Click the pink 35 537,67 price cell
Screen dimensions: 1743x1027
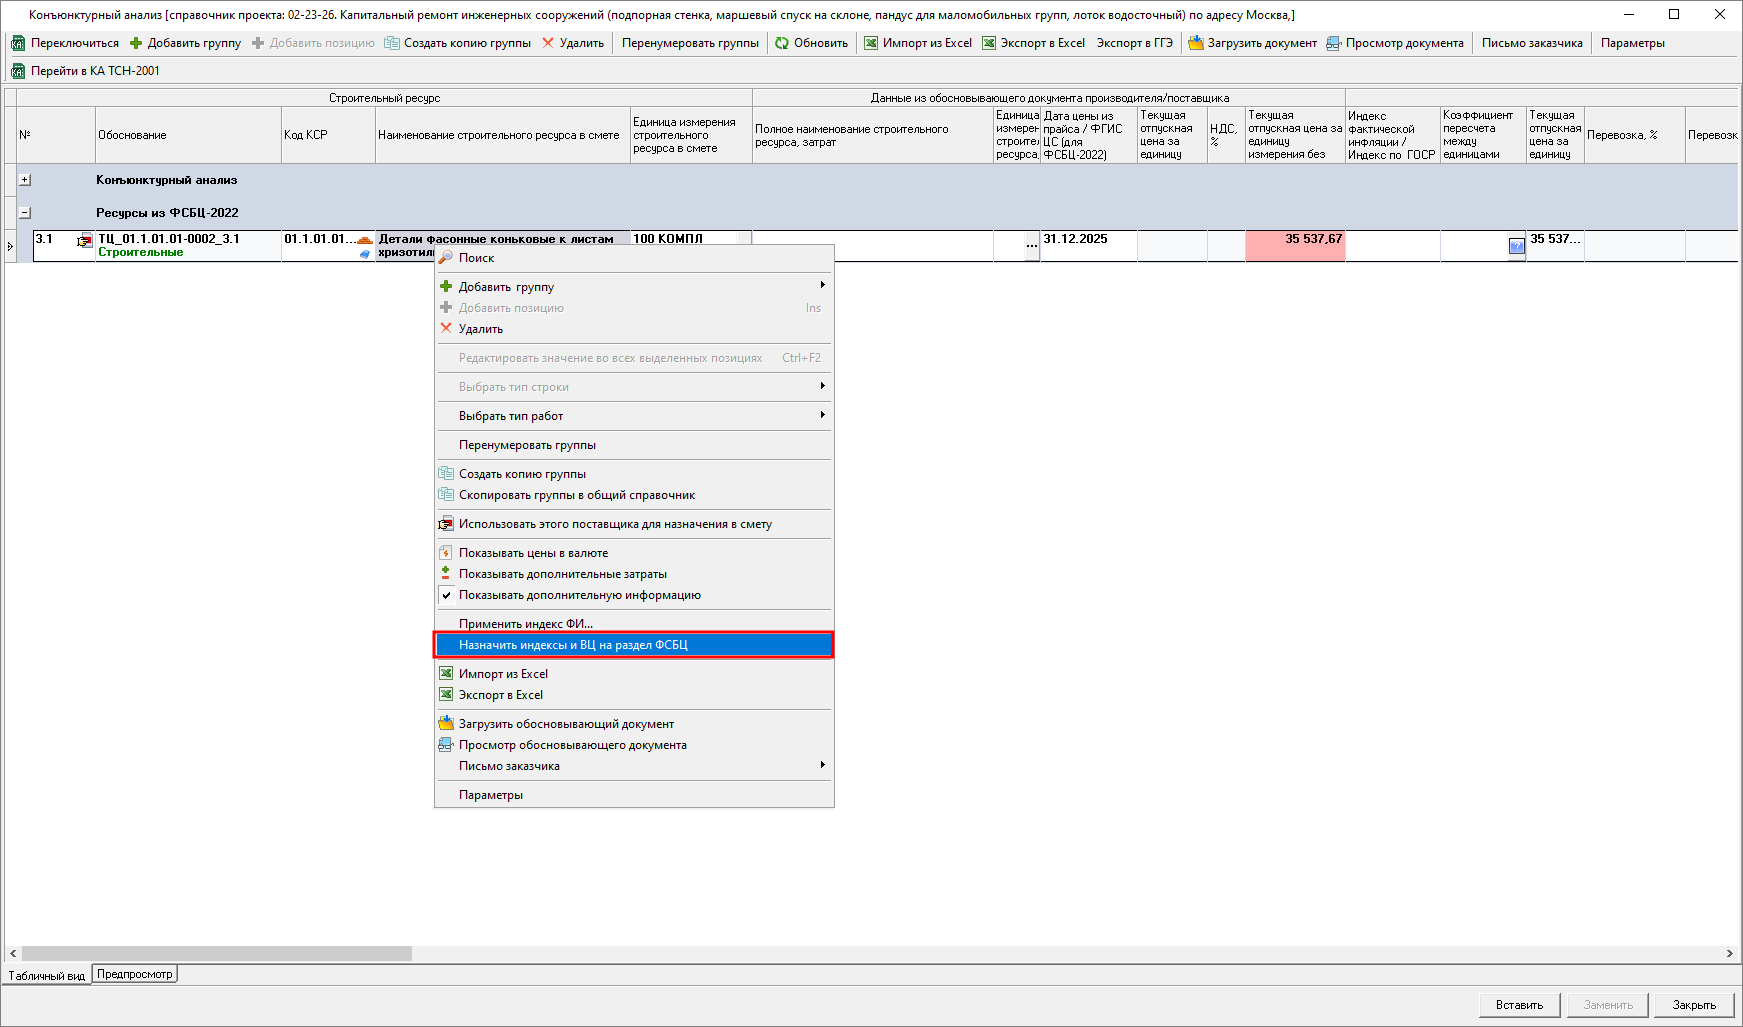[x=1295, y=246]
